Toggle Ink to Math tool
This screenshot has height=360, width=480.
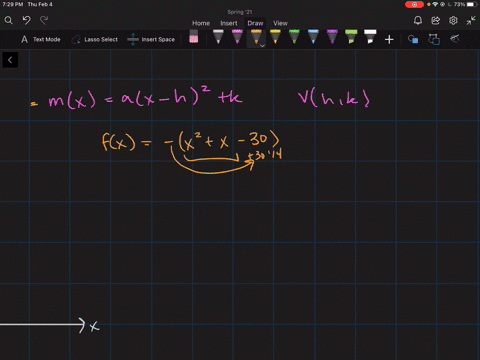click(x=455, y=39)
